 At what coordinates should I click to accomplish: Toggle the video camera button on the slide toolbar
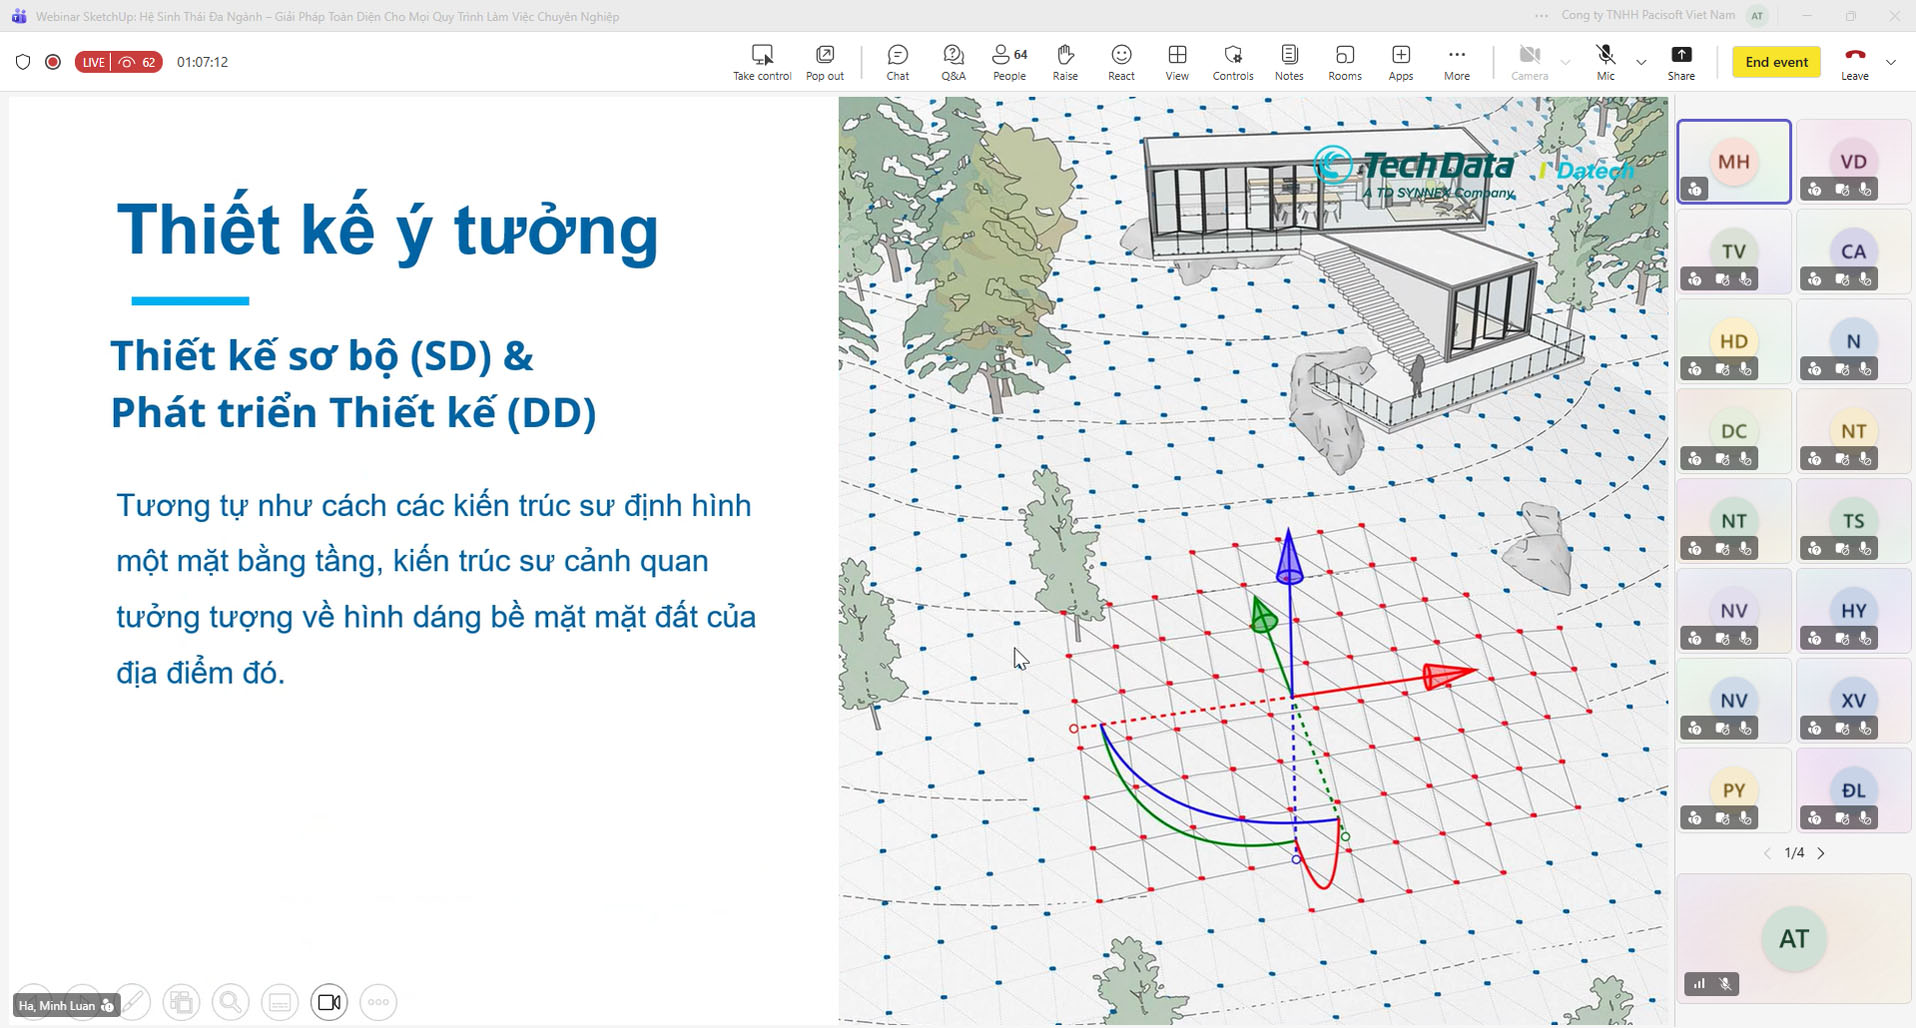pos(329,1002)
